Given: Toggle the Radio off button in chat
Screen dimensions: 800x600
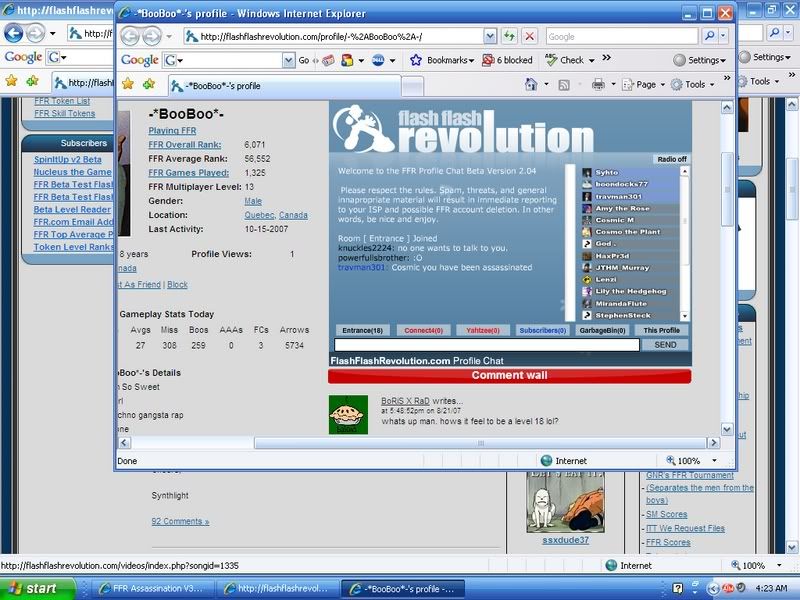Looking at the screenshot, I should (671, 159).
